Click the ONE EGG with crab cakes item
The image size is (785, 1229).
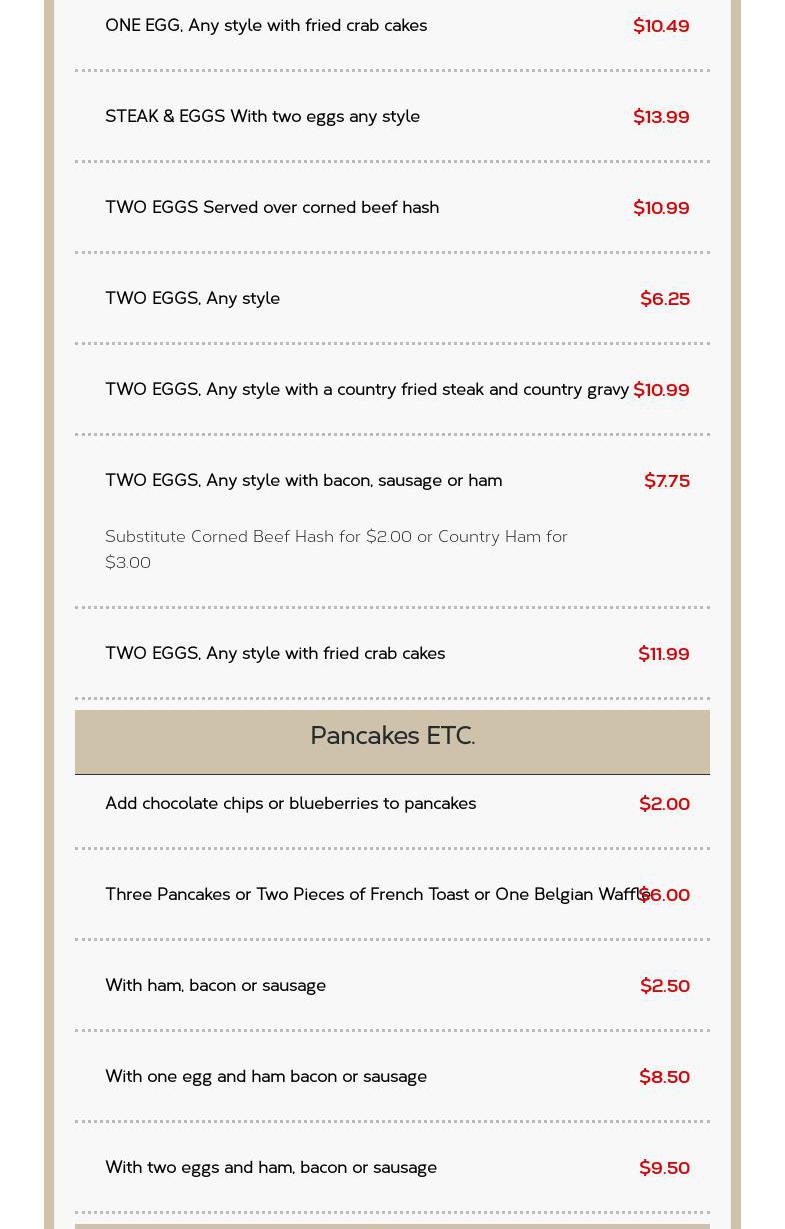pos(266,26)
